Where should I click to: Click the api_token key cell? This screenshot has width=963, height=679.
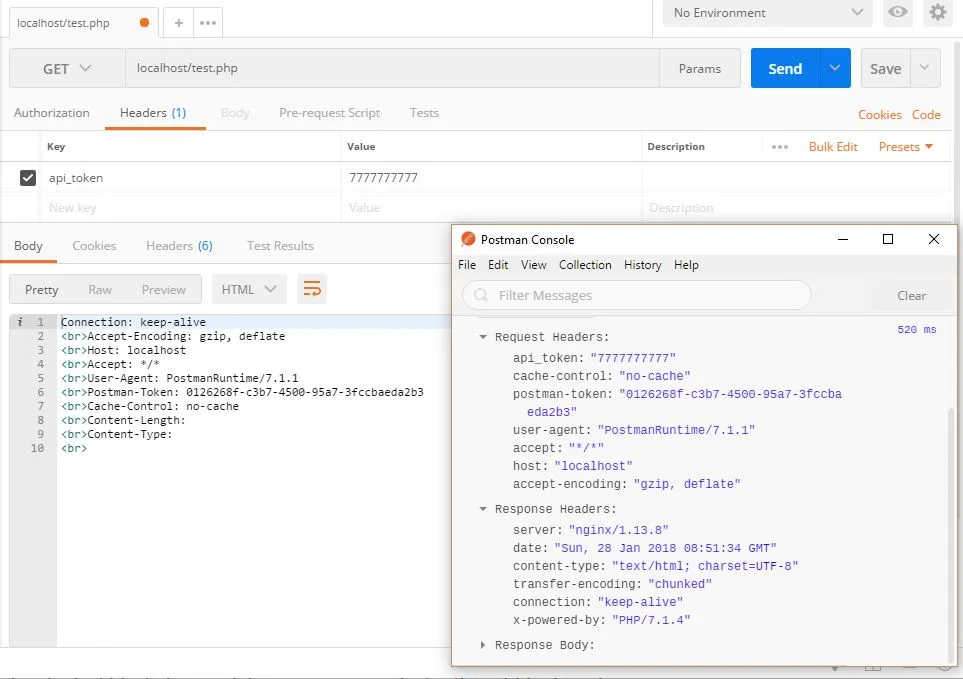(x=191, y=177)
